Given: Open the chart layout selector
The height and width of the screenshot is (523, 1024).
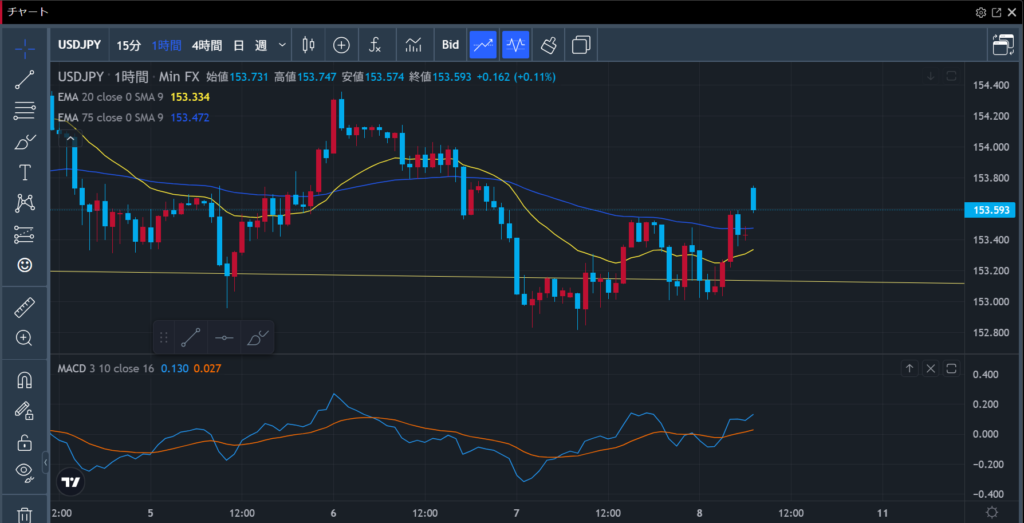Looking at the screenshot, I should click(1001, 45).
